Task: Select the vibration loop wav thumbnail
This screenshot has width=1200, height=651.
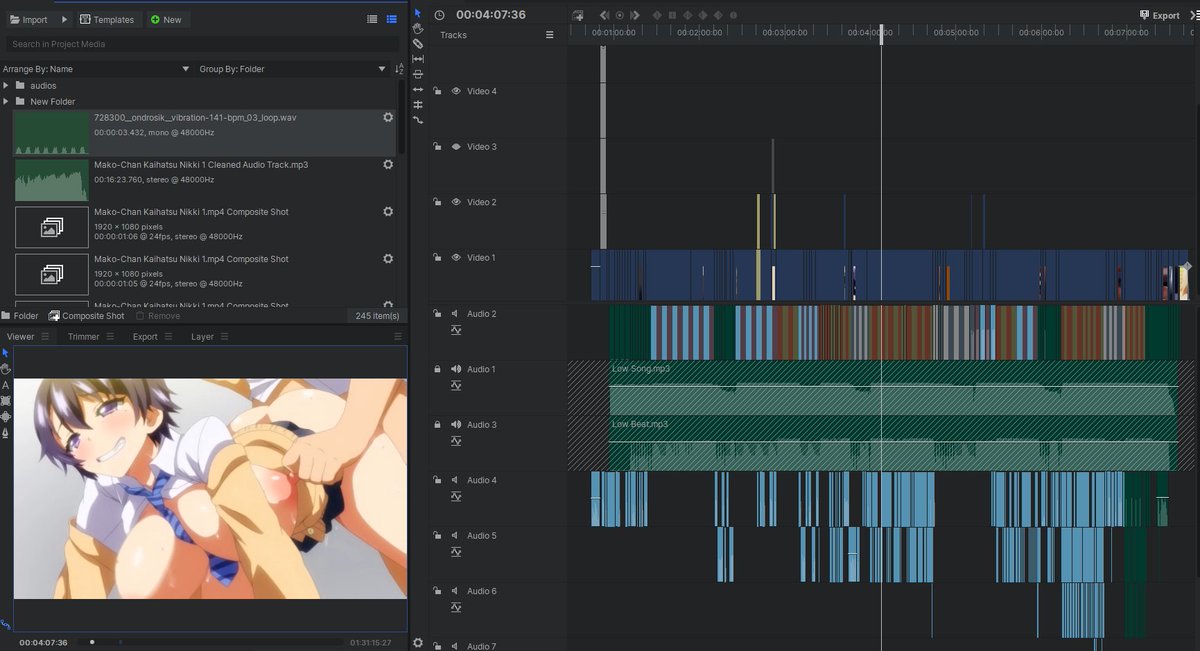Action: (x=52, y=133)
